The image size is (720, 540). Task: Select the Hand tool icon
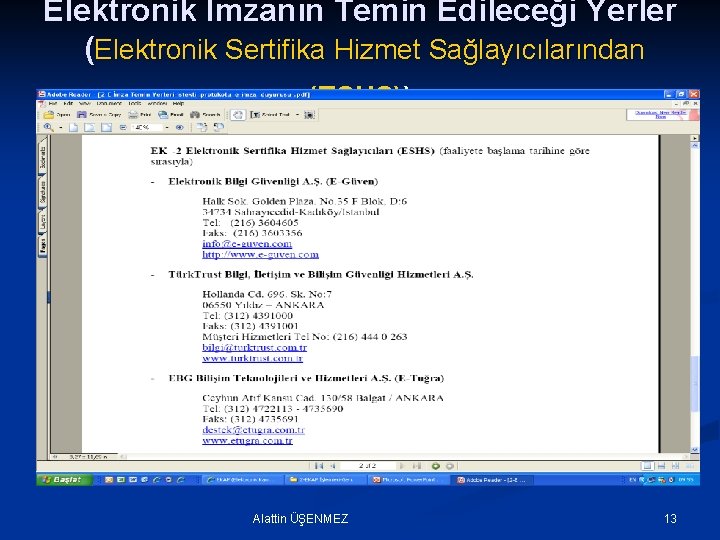click(237, 115)
